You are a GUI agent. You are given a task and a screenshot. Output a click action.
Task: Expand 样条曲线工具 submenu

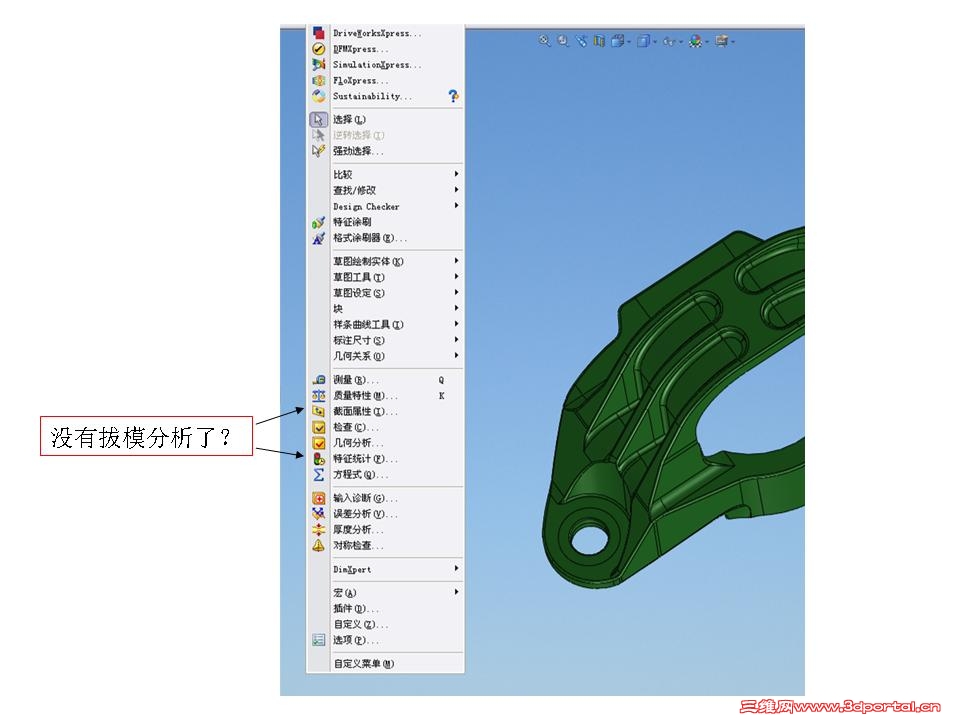click(x=384, y=324)
